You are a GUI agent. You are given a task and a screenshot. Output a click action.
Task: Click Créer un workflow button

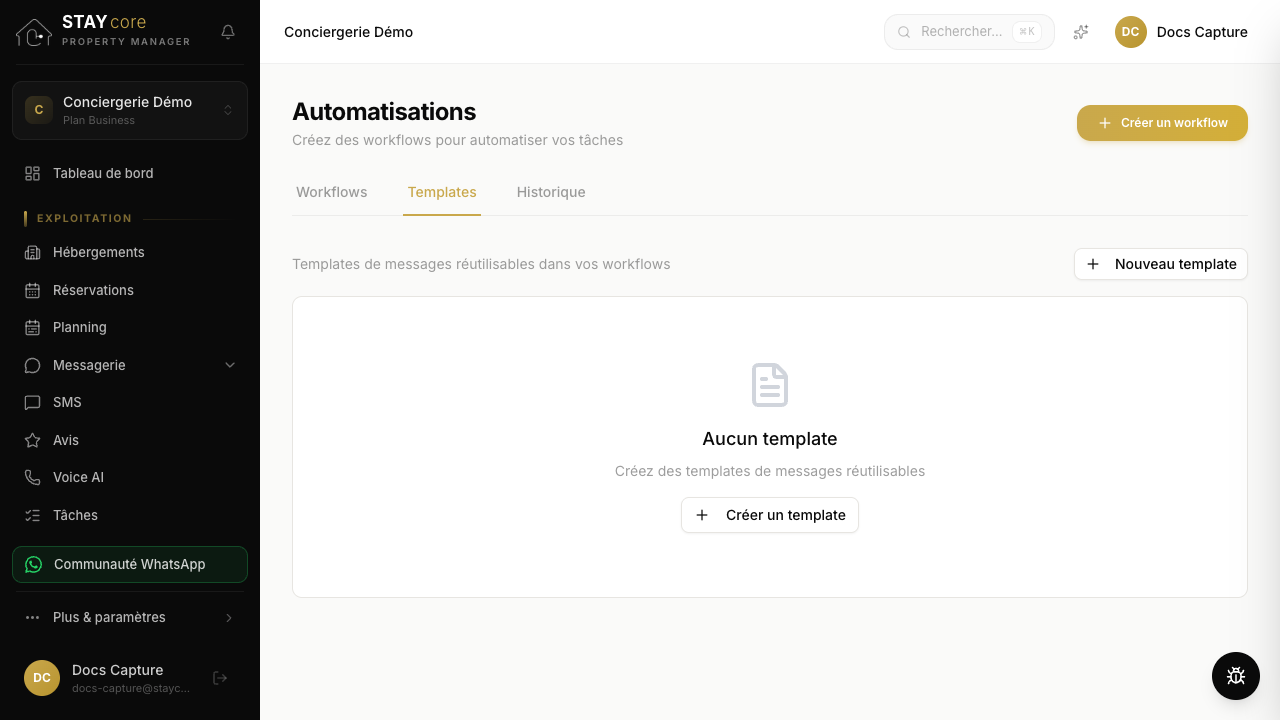click(x=1162, y=123)
